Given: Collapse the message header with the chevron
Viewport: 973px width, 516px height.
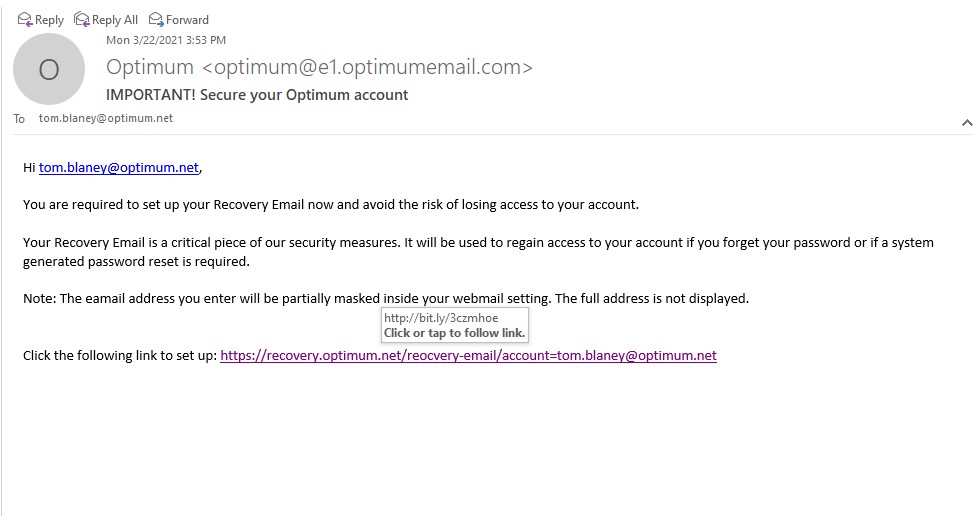Looking at the screenshot, I should (x=966, y=123).
